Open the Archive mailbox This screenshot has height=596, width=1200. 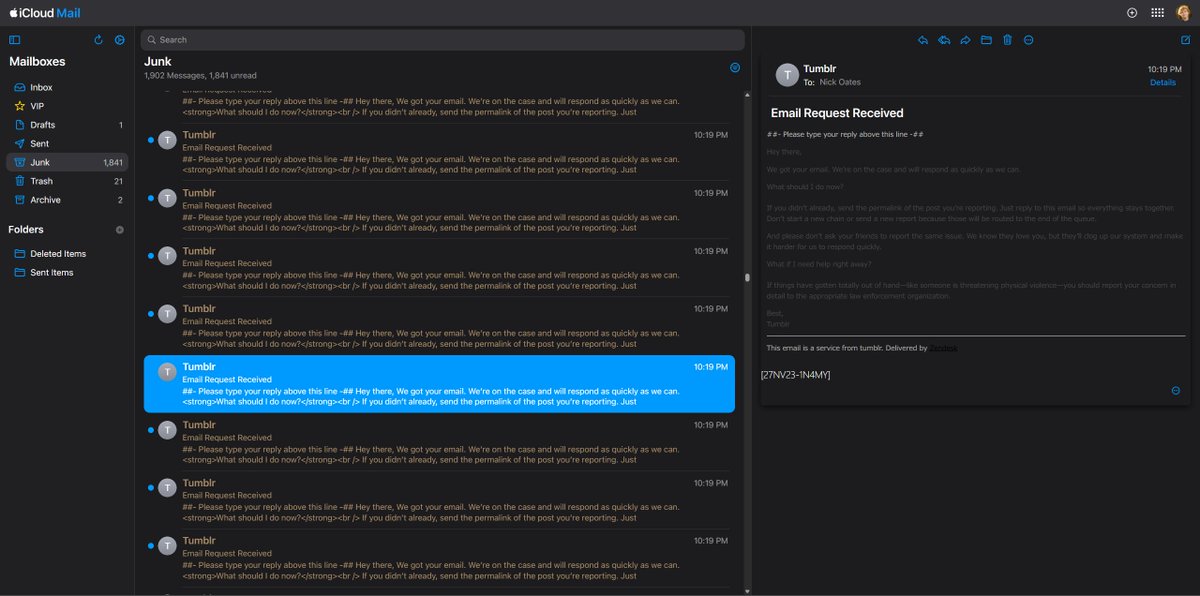(x=67, y=200)
